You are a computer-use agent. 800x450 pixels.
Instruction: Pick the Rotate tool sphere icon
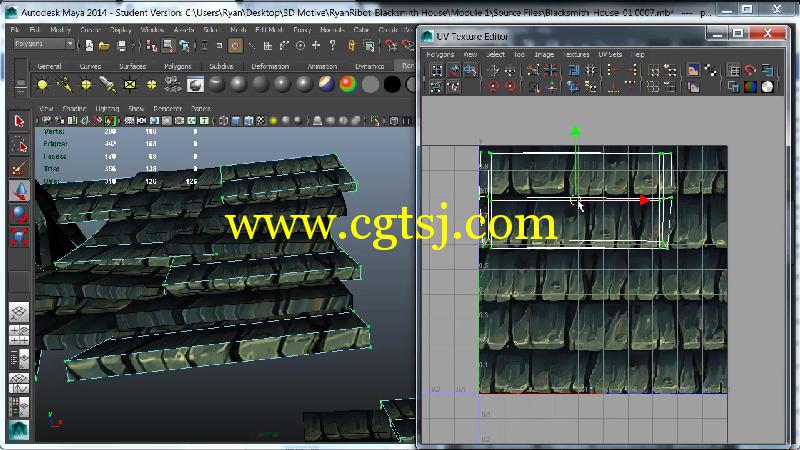point(19,214)
